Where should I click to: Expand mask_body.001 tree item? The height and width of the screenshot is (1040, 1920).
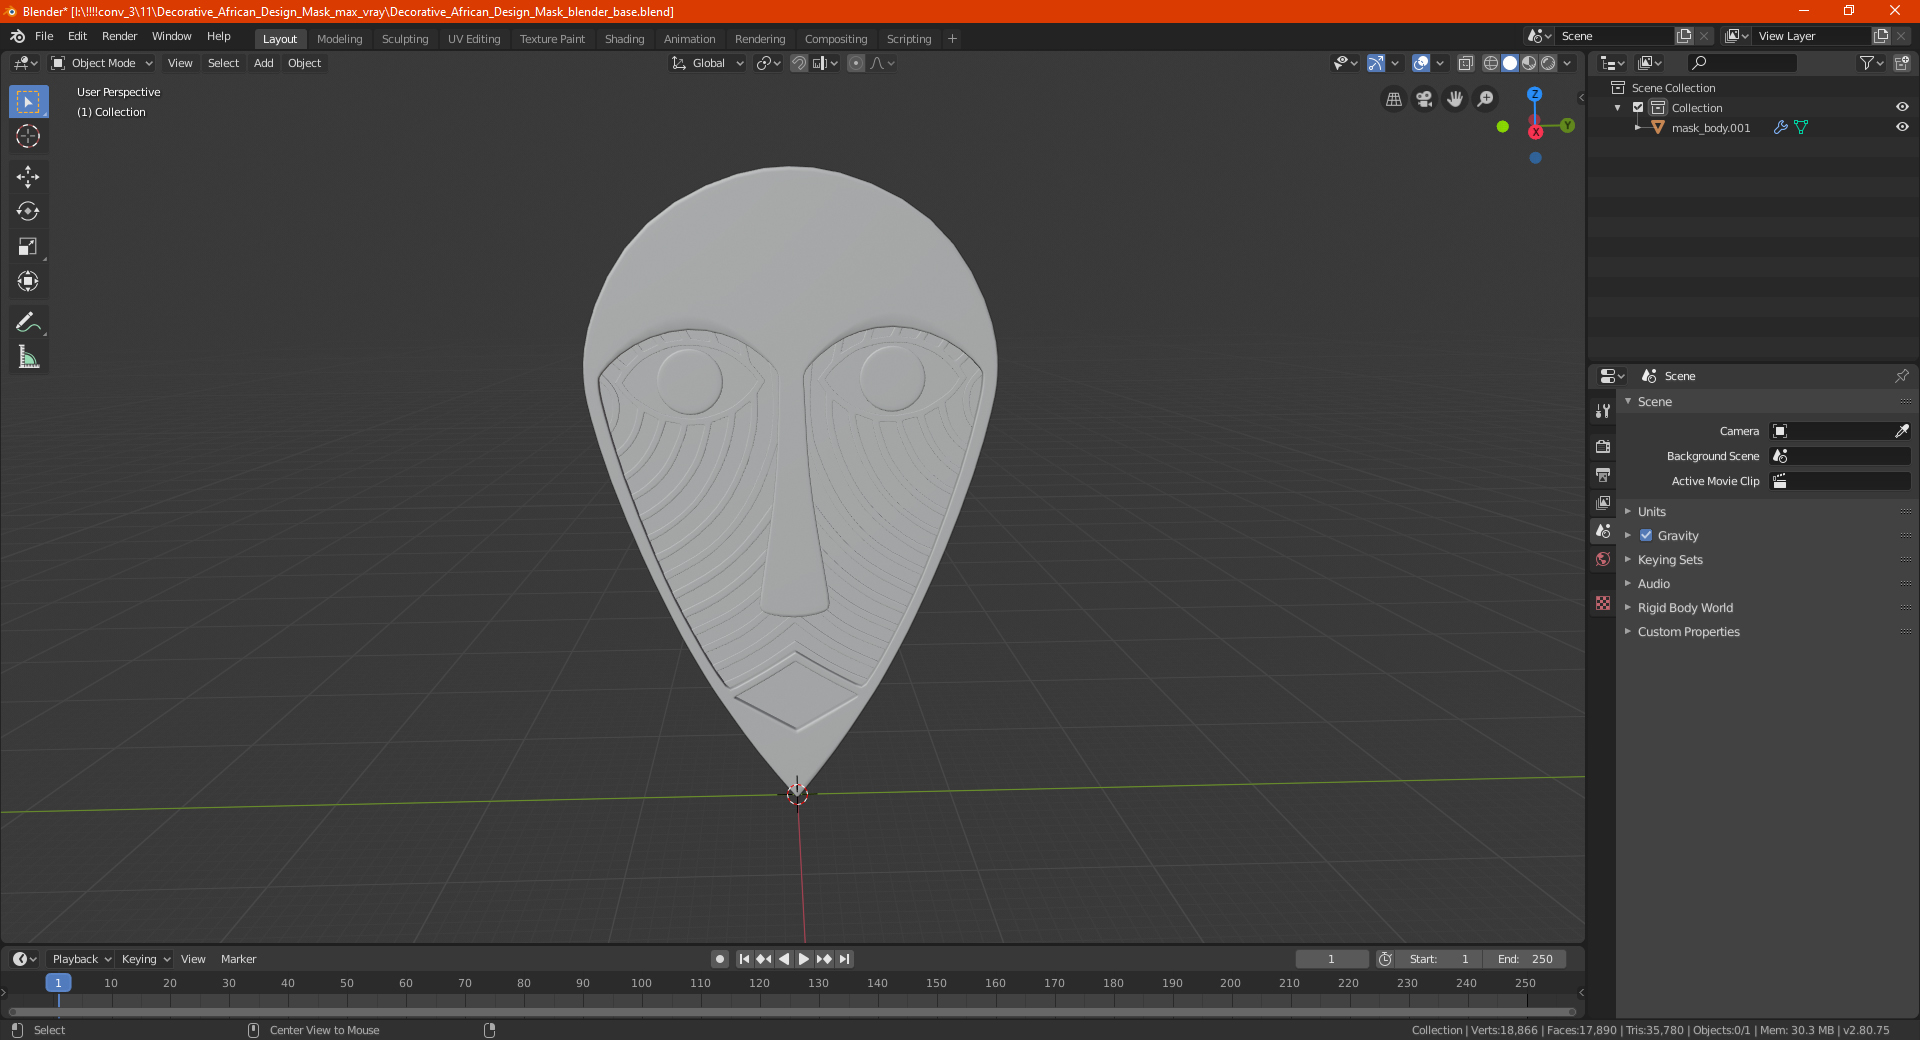click(x=1637, y=128)
